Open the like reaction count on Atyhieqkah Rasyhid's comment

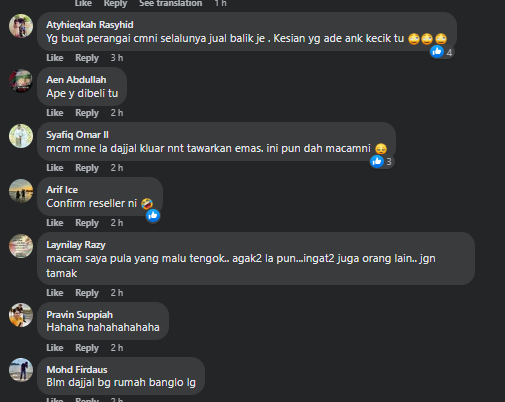(442, 52)
